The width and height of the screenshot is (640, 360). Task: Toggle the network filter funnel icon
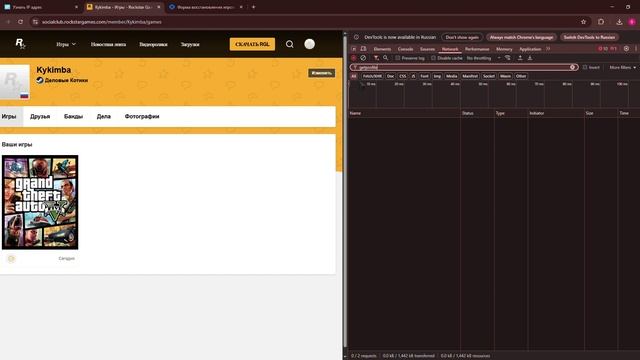pyautogui.click(x=376, y=58)
